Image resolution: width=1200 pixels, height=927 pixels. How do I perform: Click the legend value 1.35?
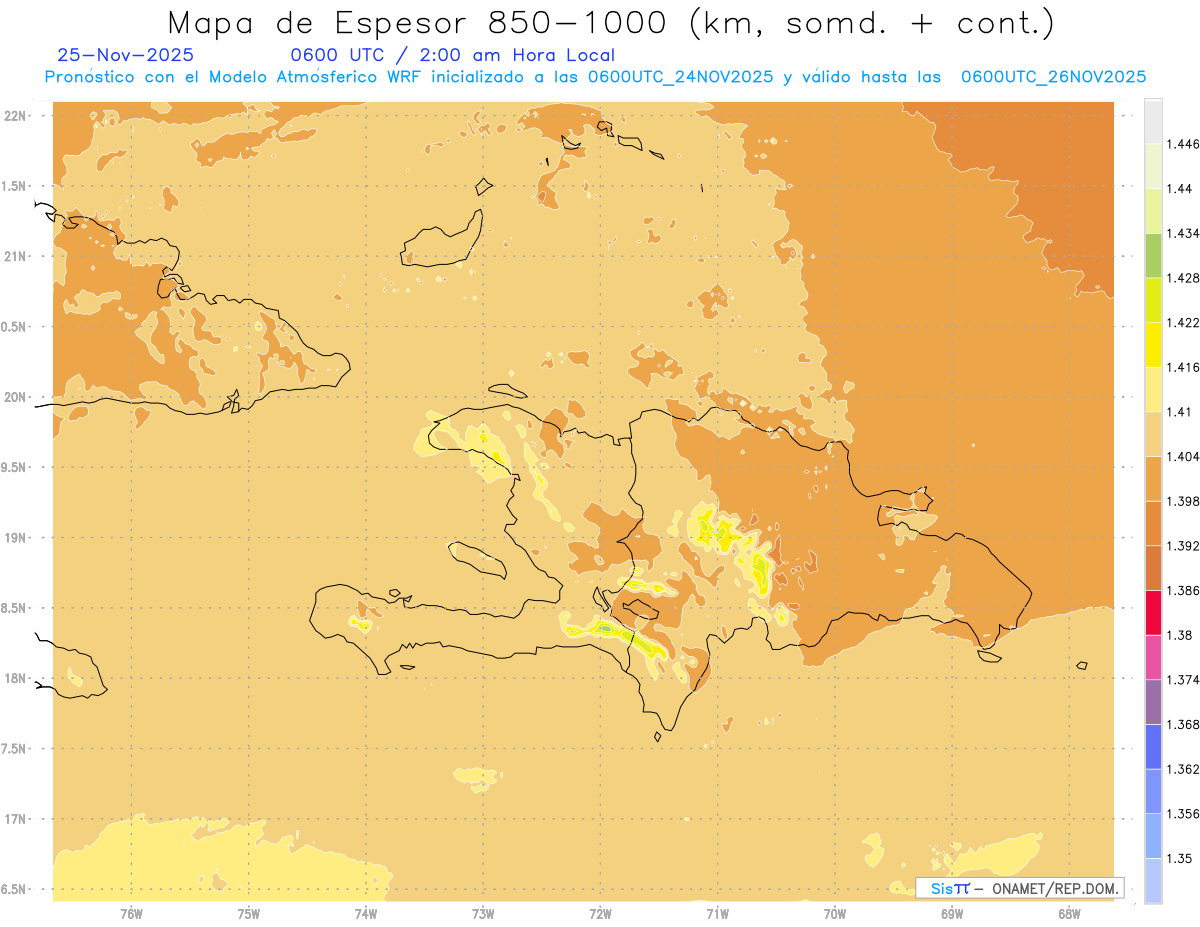pyautogui.click(x=1179, y=858)
